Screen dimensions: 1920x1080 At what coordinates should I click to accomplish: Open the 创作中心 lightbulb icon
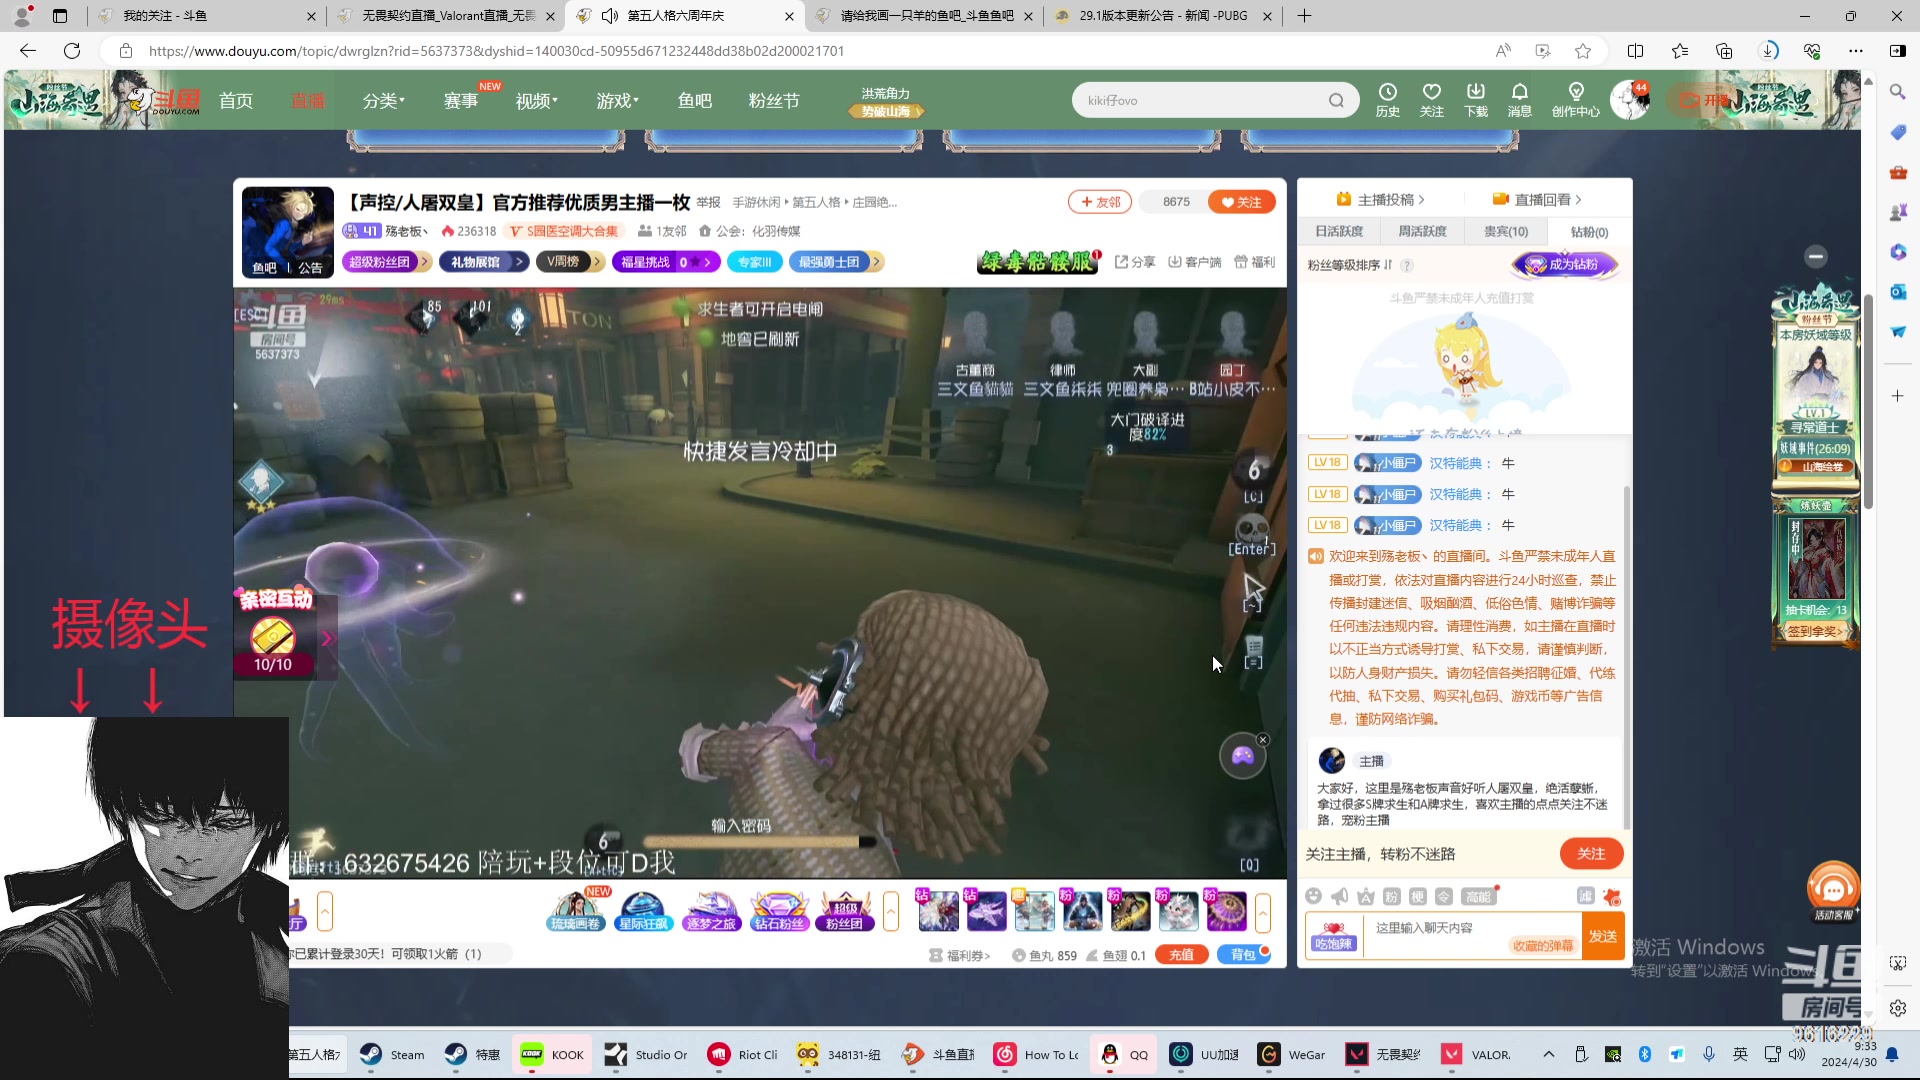click(x=1576, y=100)
